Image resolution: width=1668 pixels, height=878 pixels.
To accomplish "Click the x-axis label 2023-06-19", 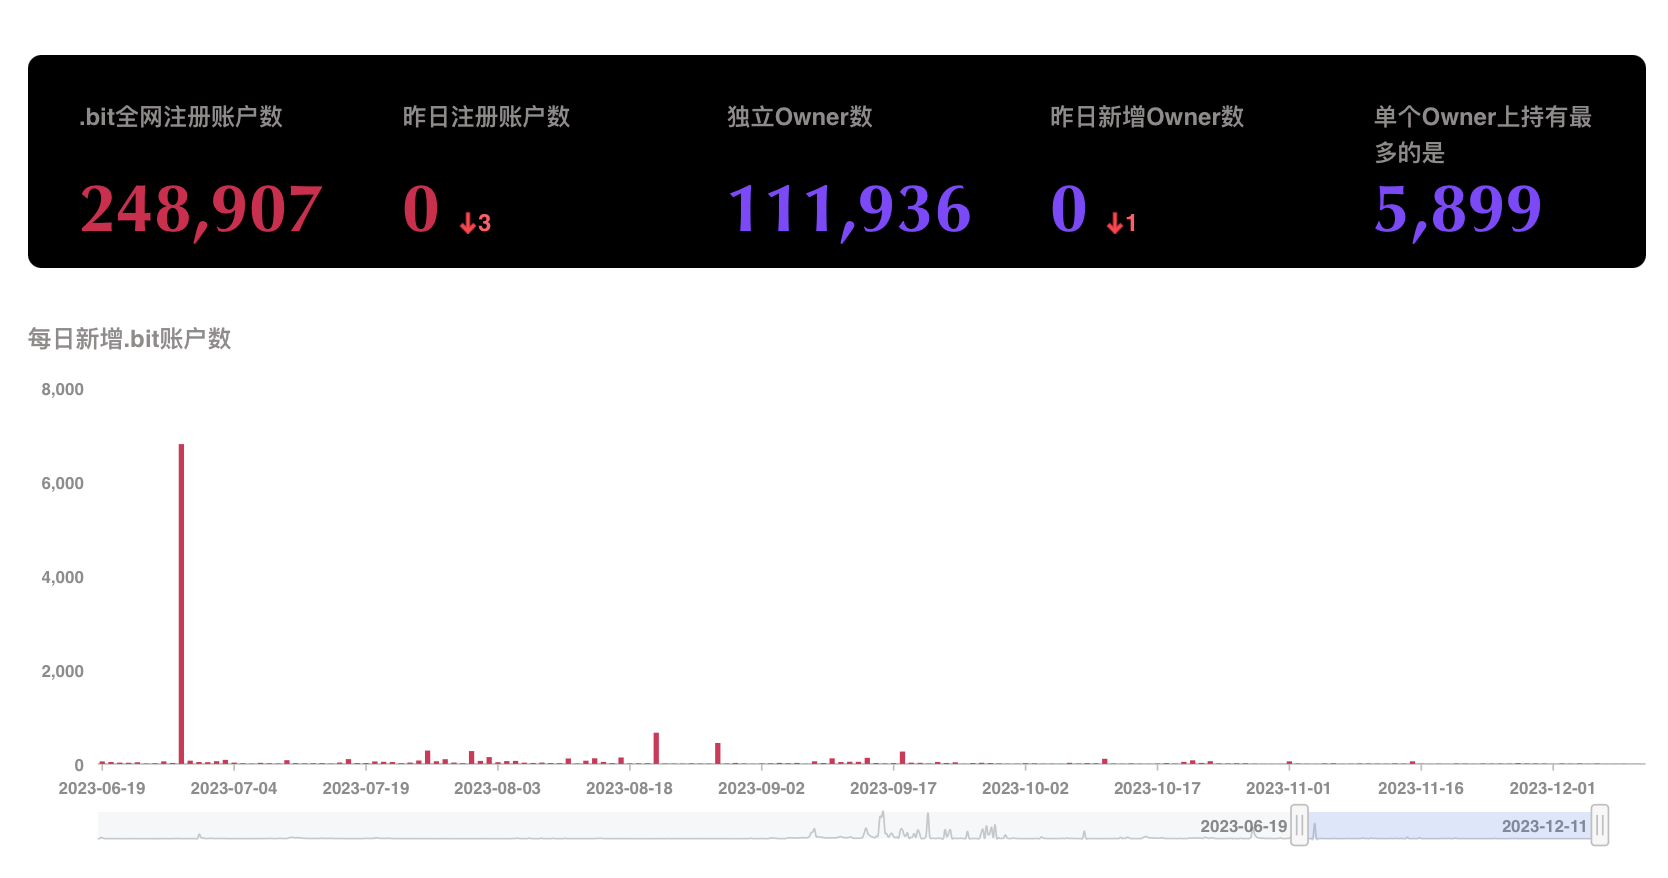I will click(102, 788).
